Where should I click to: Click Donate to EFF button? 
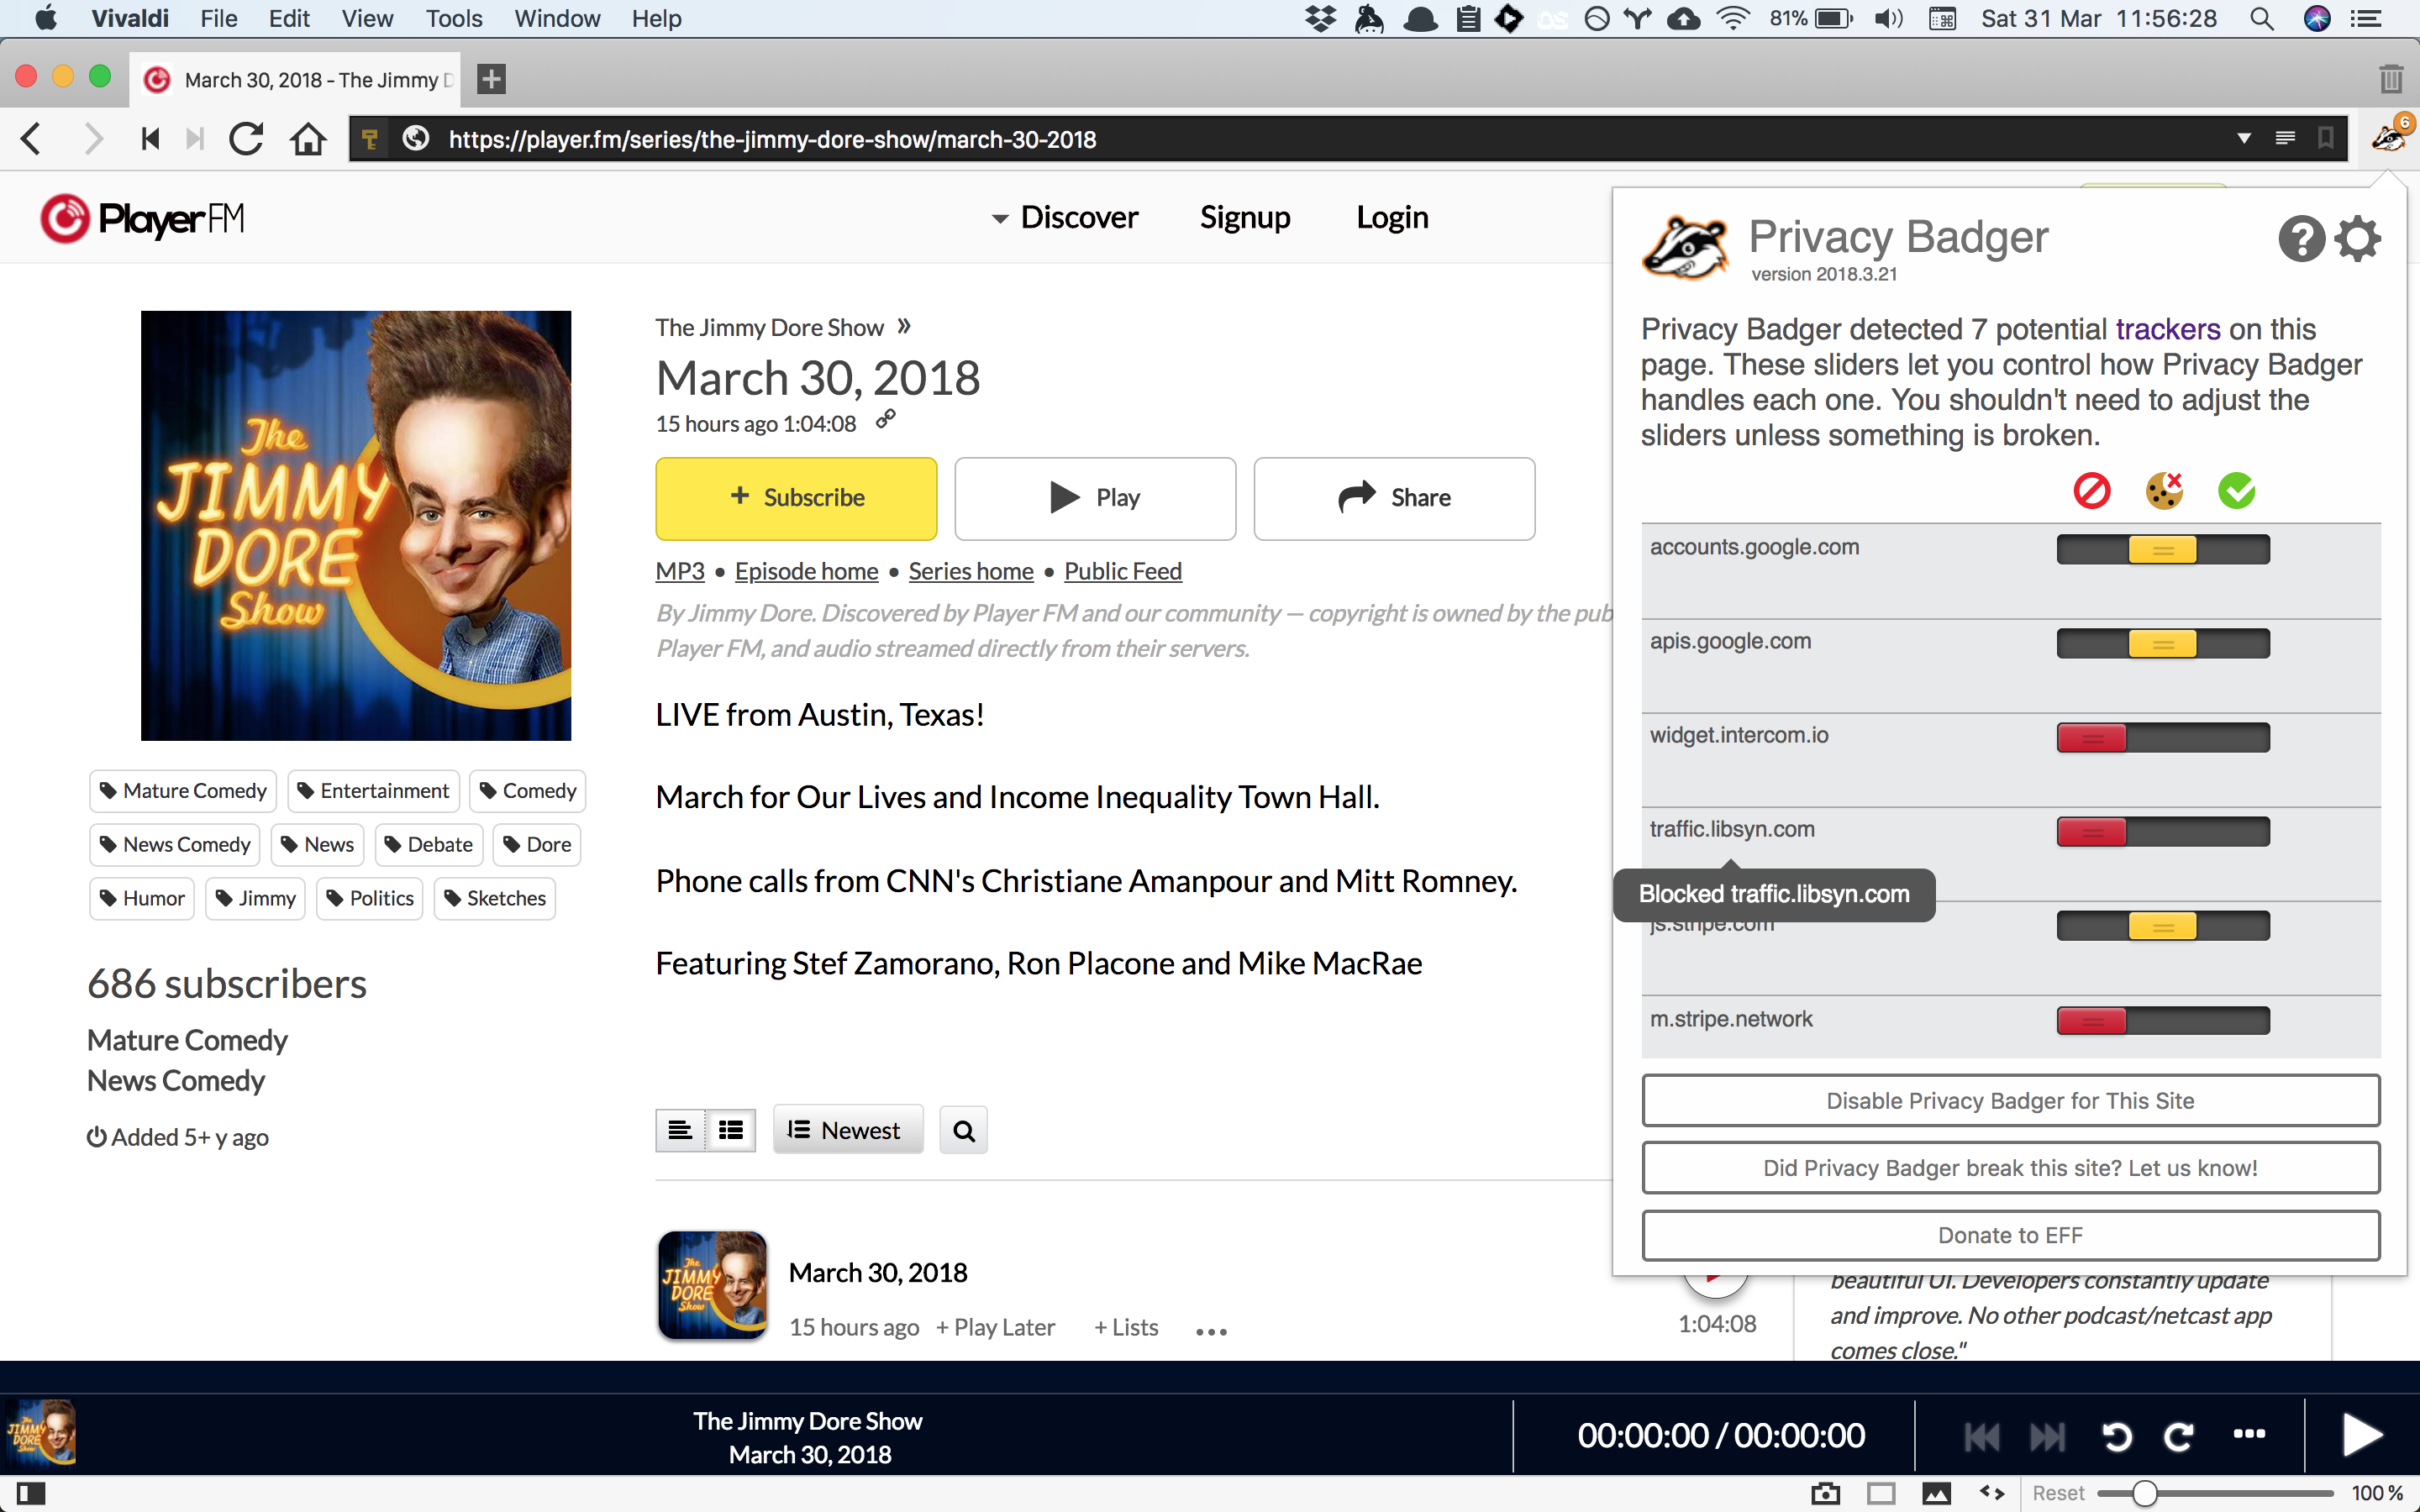click(2010, 1235)
